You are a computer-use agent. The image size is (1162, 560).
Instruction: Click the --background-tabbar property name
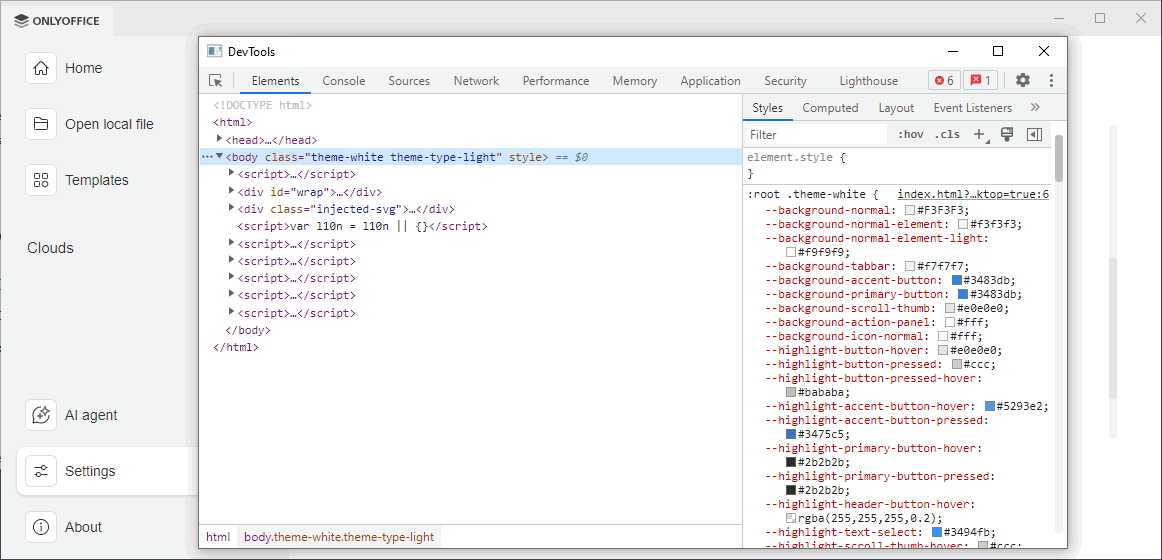tap(828, 266)
